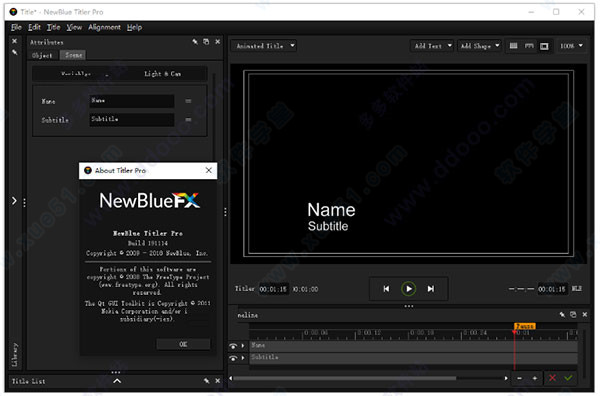Jump to start of title
Viewport: 600px width, 396px height.
(386, 289)
